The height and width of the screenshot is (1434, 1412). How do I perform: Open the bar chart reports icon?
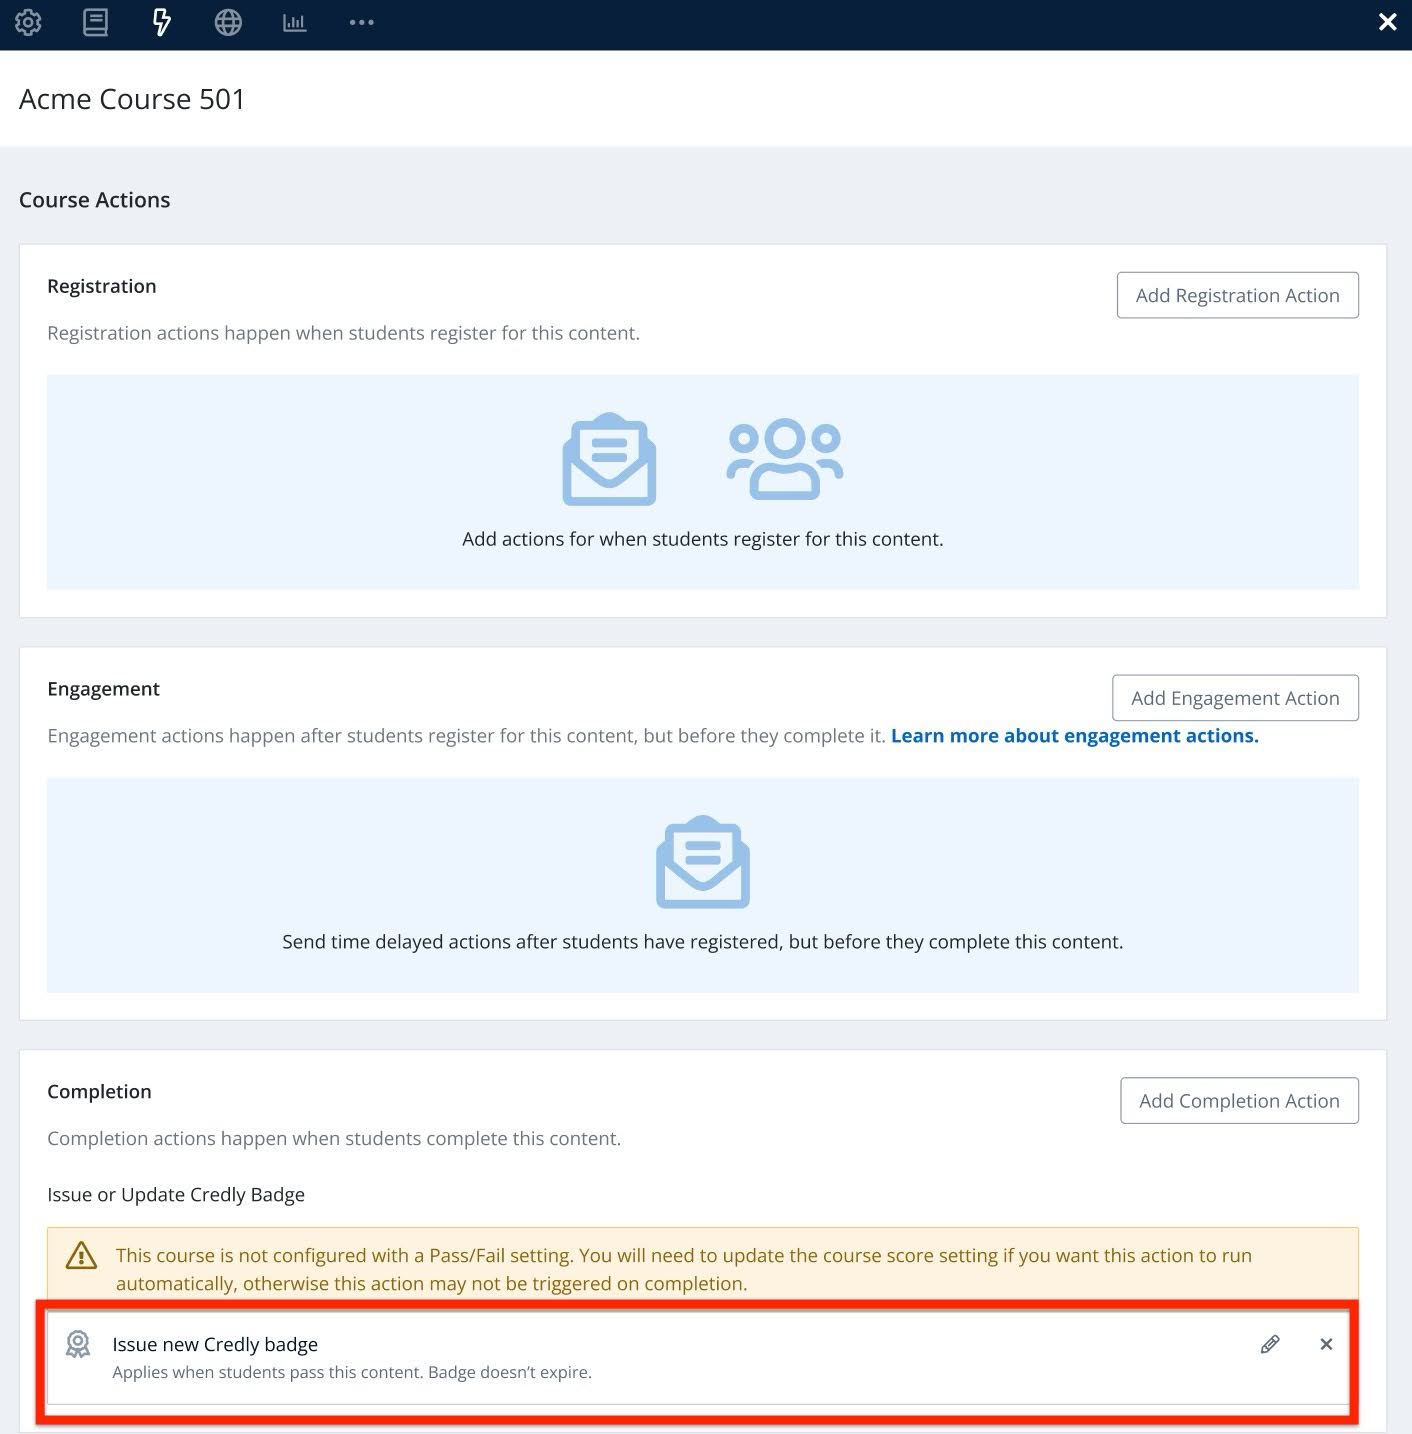(294, 22)
